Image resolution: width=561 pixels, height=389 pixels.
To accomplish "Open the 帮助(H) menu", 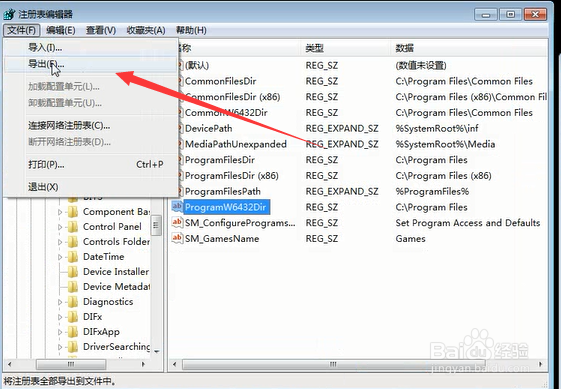I will (x=191, y=30).
